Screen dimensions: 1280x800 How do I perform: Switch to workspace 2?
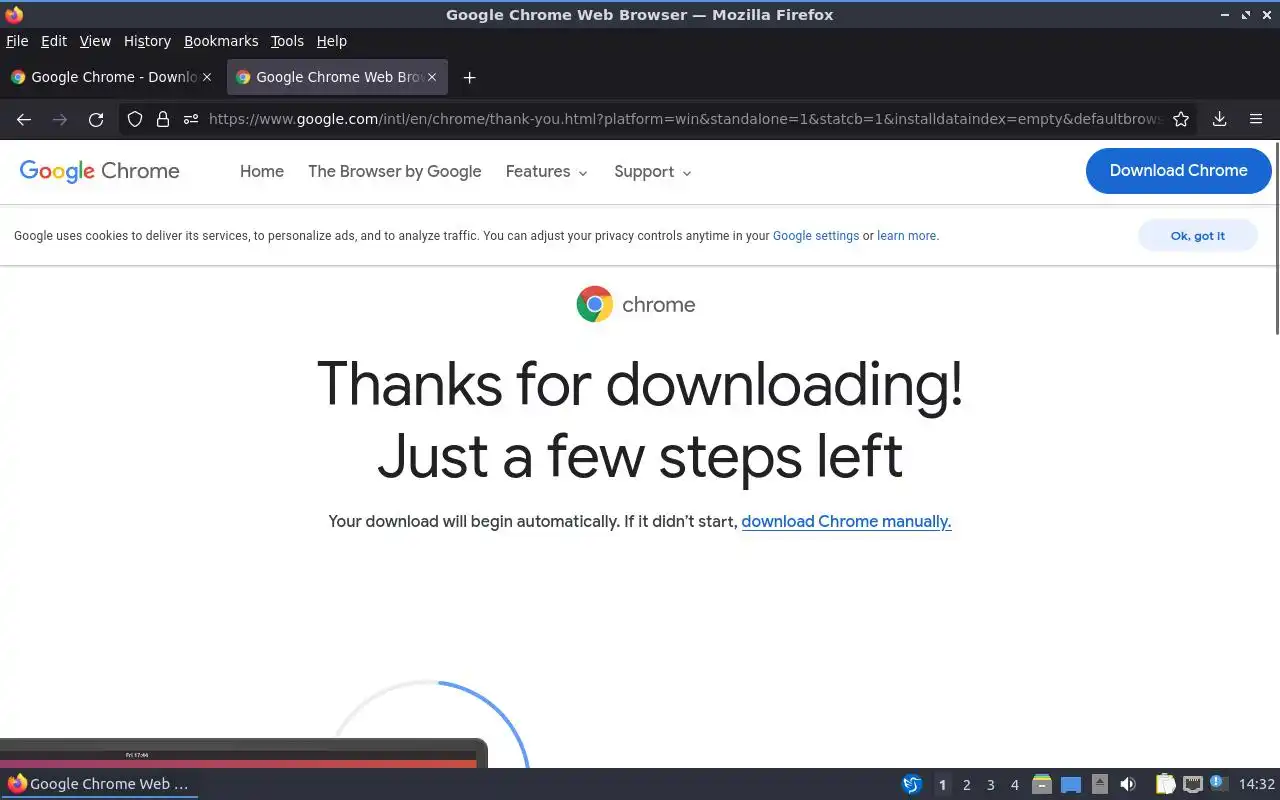(x=966, y=784)
